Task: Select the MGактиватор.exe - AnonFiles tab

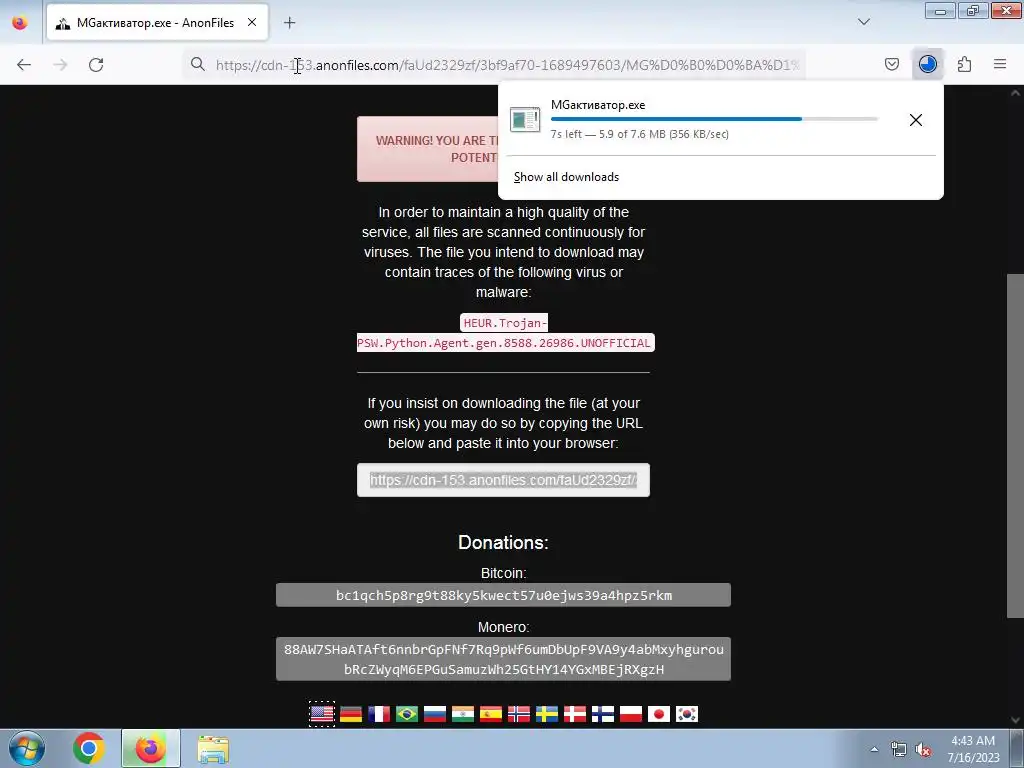Action: [x=157, y=23]
